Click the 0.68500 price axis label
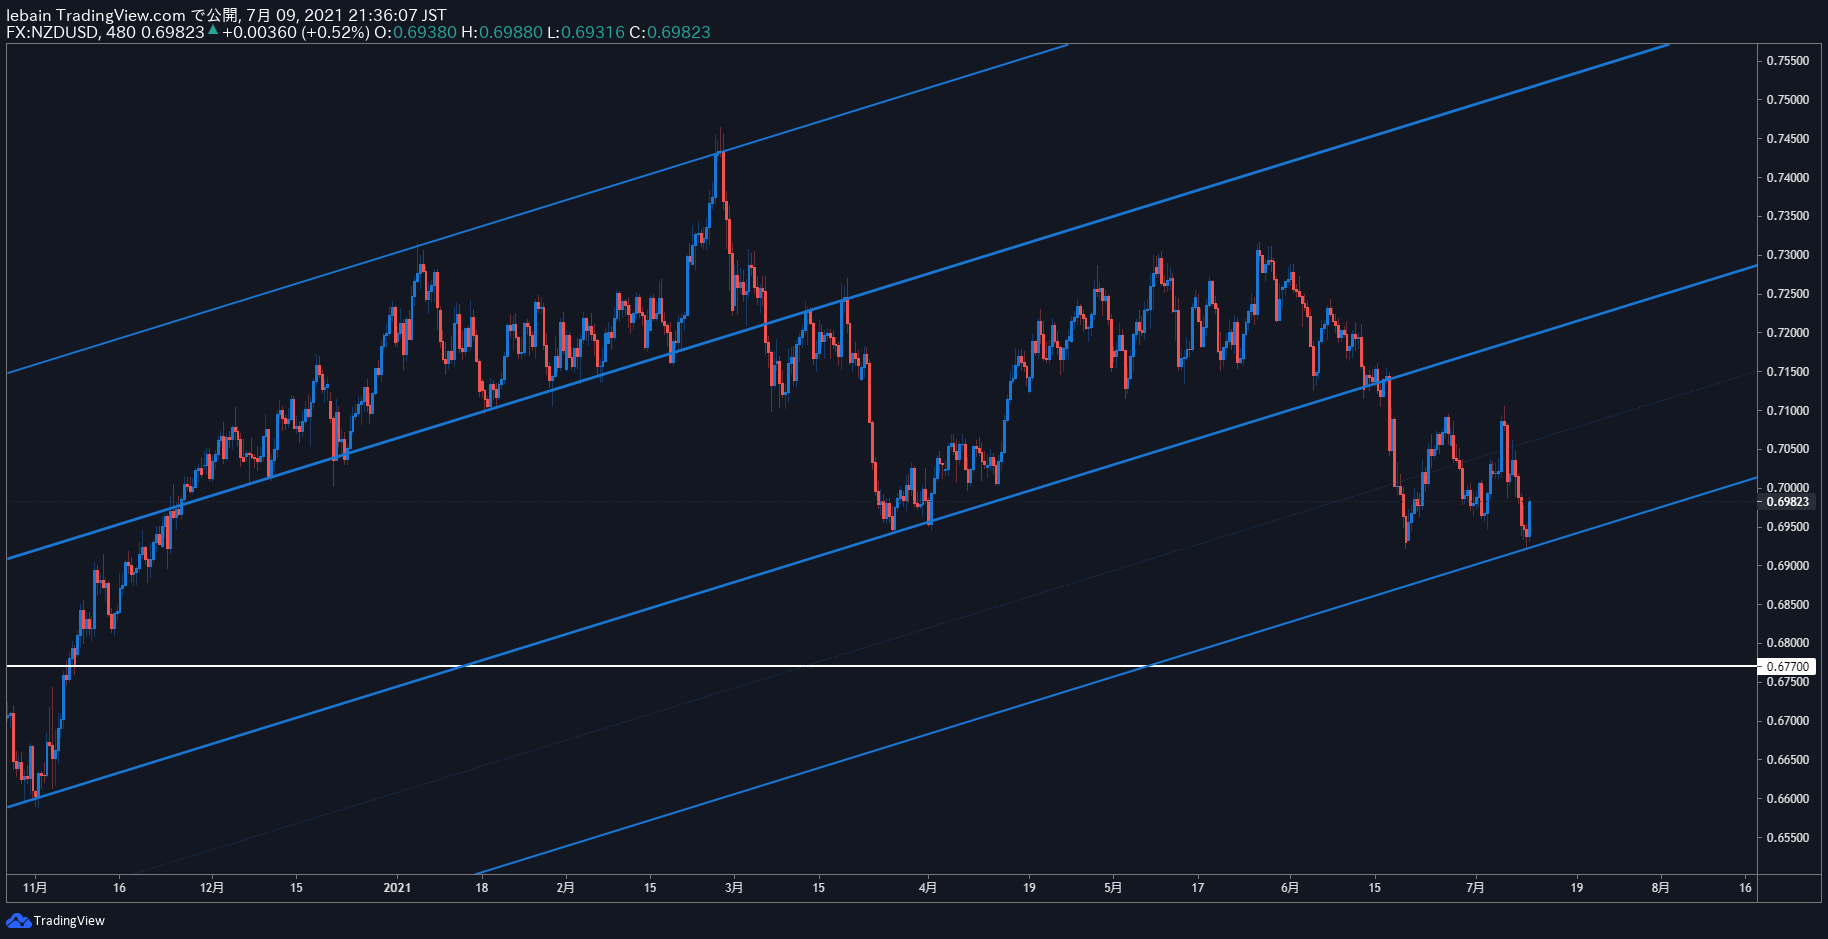The width and height of the screenshot is (1828, 939). pyautogui.click(x=1787, y=605)
